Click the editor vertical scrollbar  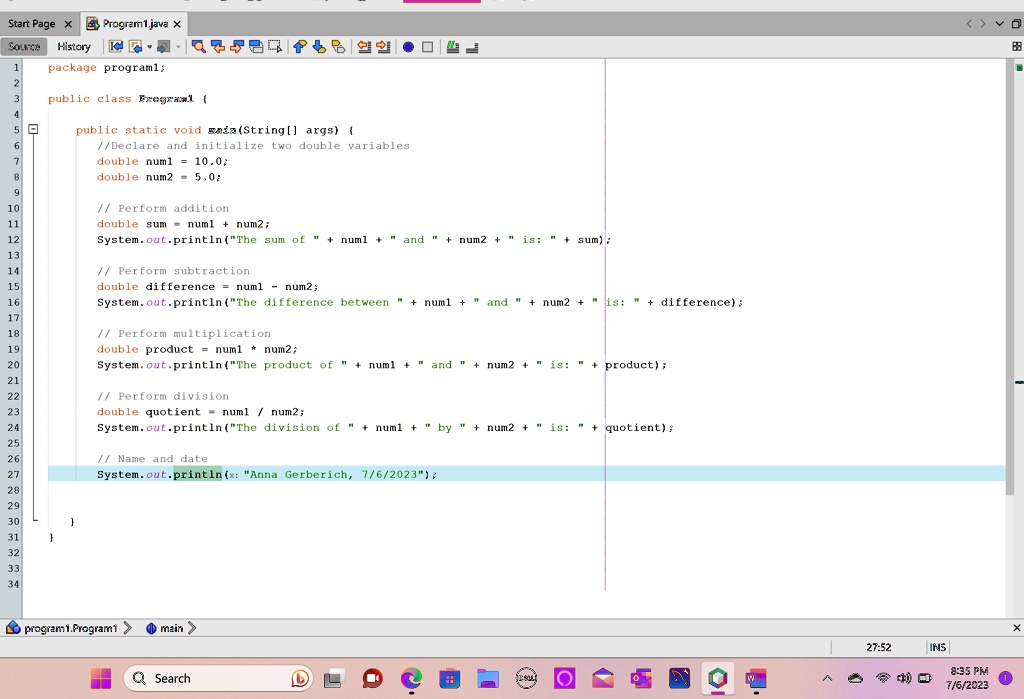(x=1010, y=278)
